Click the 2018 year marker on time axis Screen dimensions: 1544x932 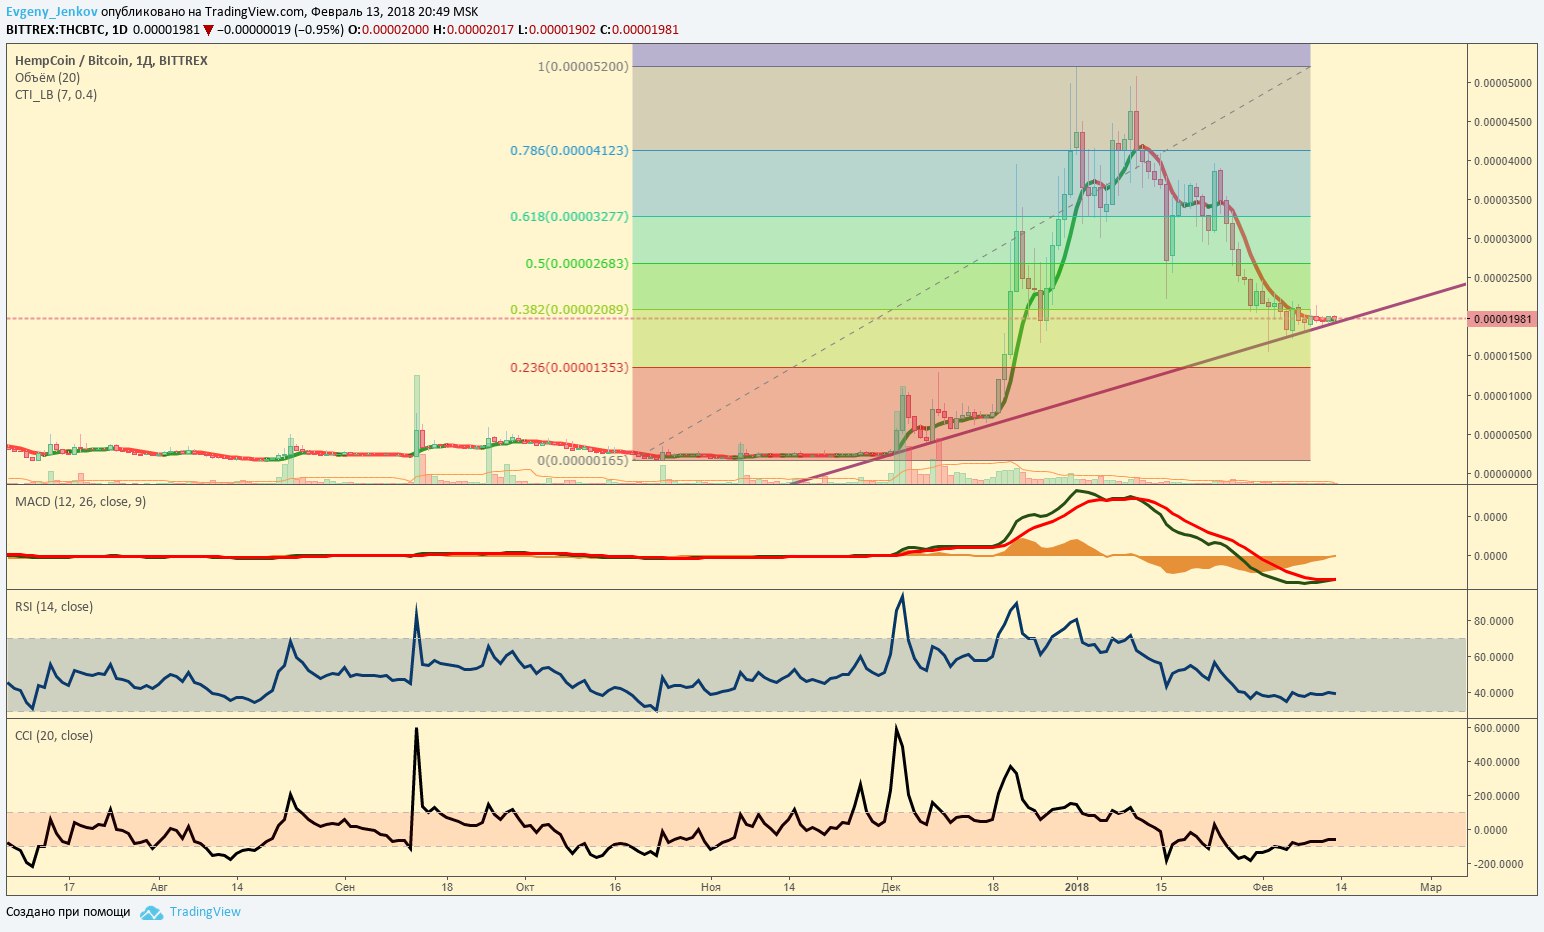pos(1077,887)
